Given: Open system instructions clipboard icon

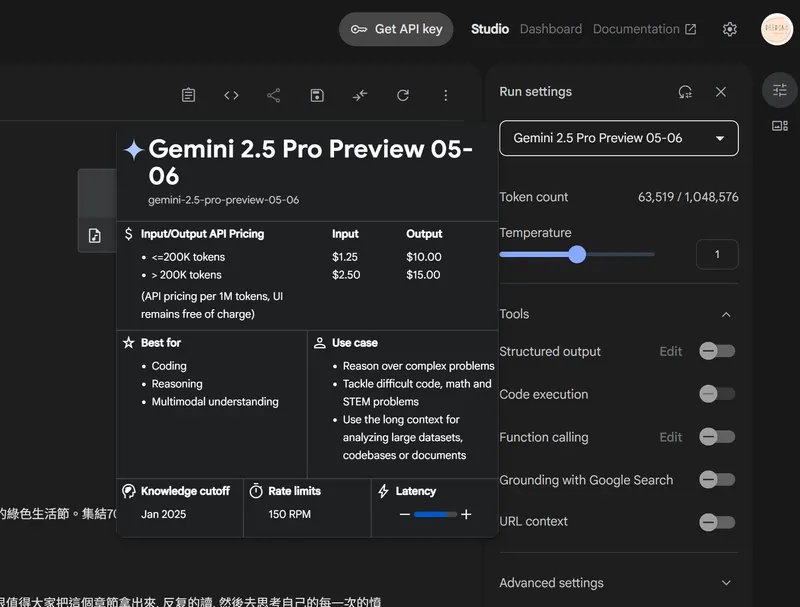Looking at the screenshot, I should coord(188,95).
